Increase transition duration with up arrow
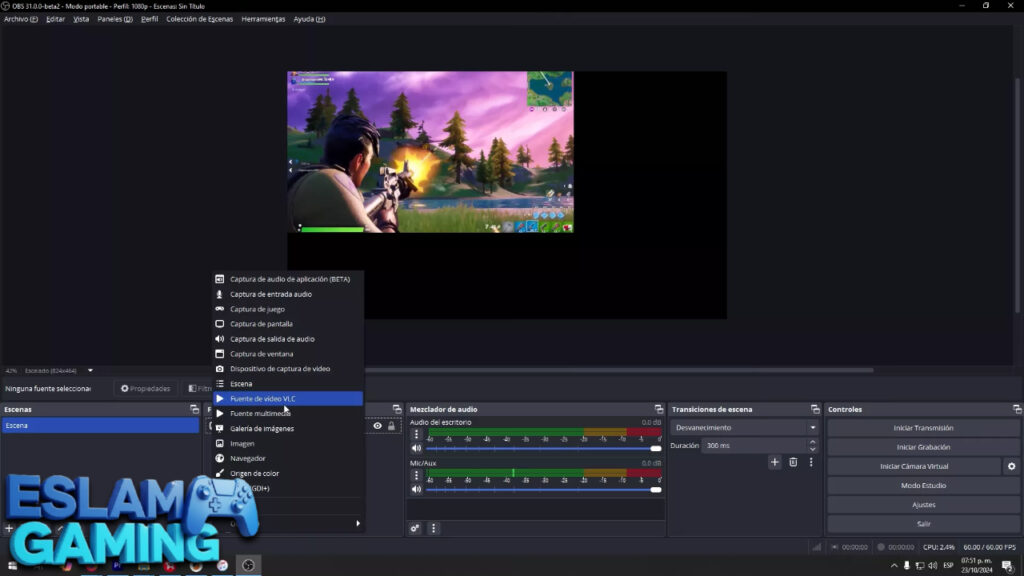 click(x=812, y=442)
